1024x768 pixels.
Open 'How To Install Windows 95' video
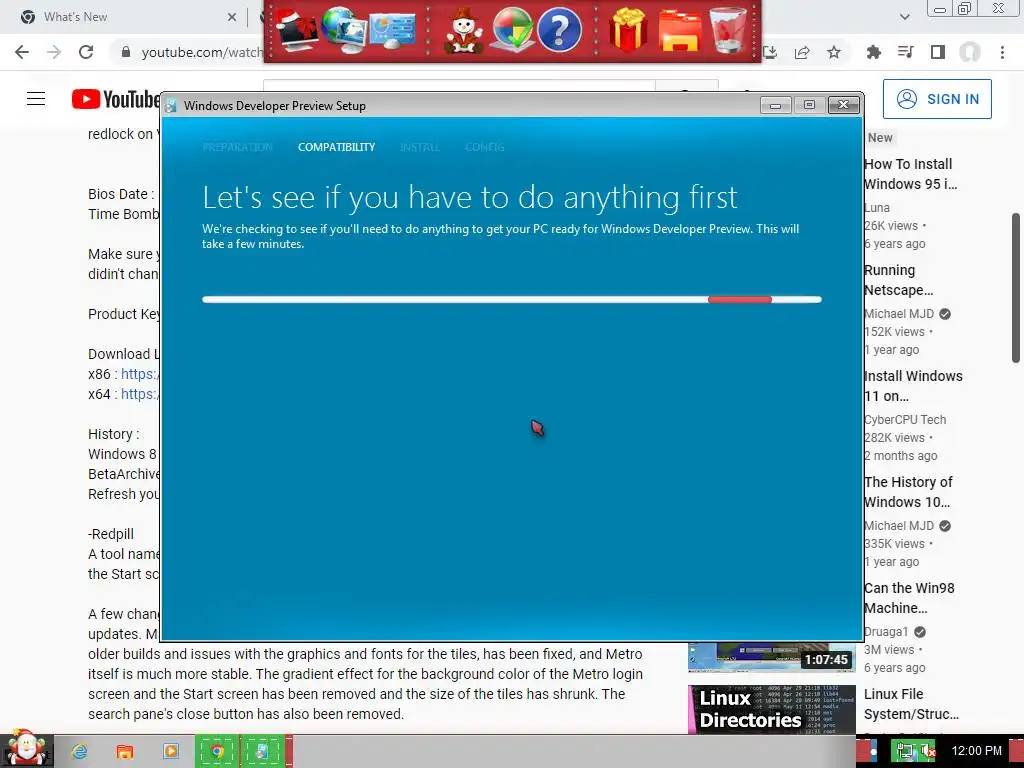911,174
